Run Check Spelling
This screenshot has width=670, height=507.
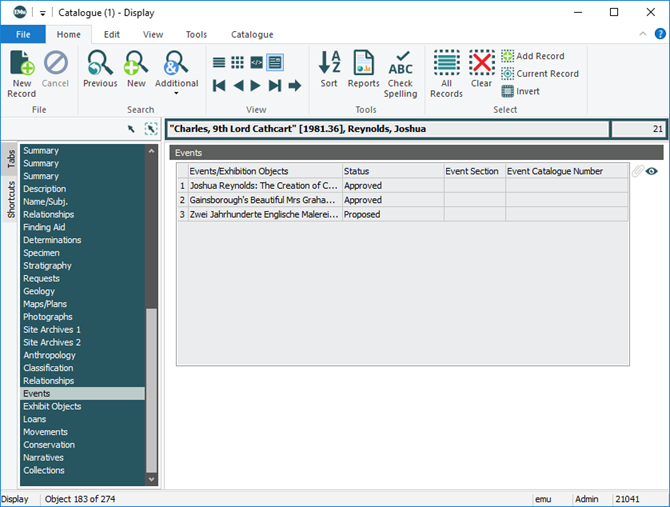400,73
